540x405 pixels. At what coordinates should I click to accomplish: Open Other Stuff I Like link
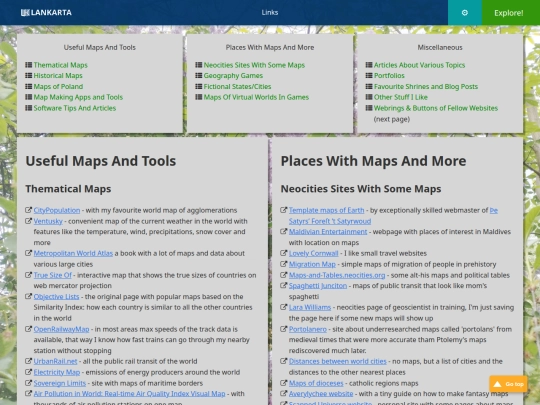[x=401, y=97]
